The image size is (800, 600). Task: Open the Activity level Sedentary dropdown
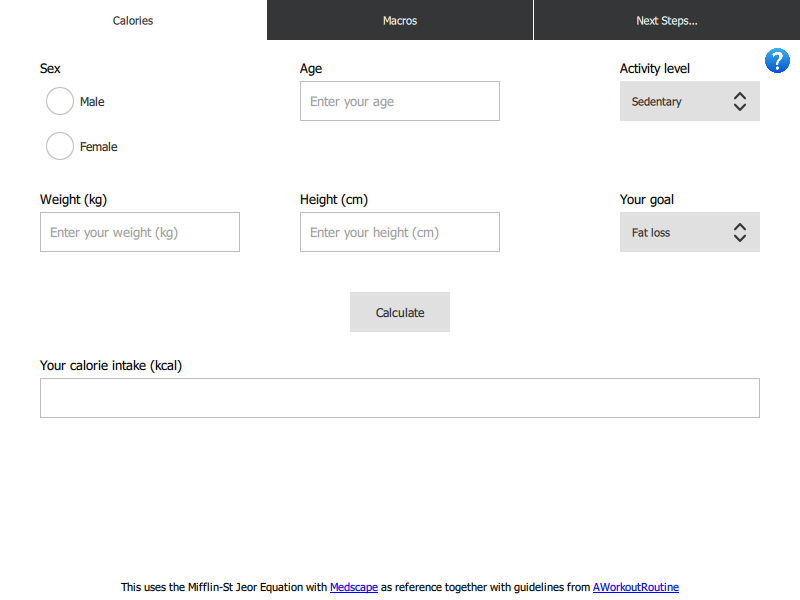(x=689, y=101)
